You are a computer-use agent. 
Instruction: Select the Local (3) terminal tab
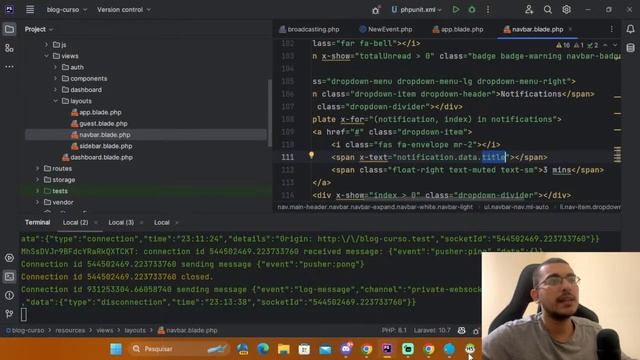click(121, 222)
